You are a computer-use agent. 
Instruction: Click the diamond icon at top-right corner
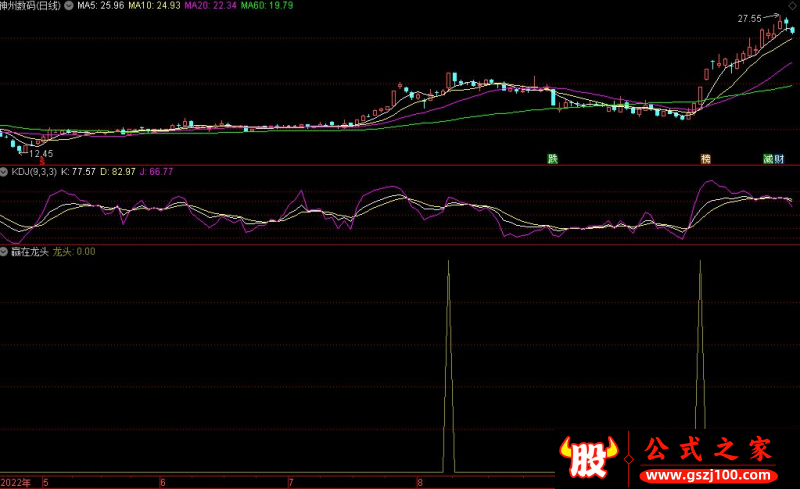coord(792,7)
